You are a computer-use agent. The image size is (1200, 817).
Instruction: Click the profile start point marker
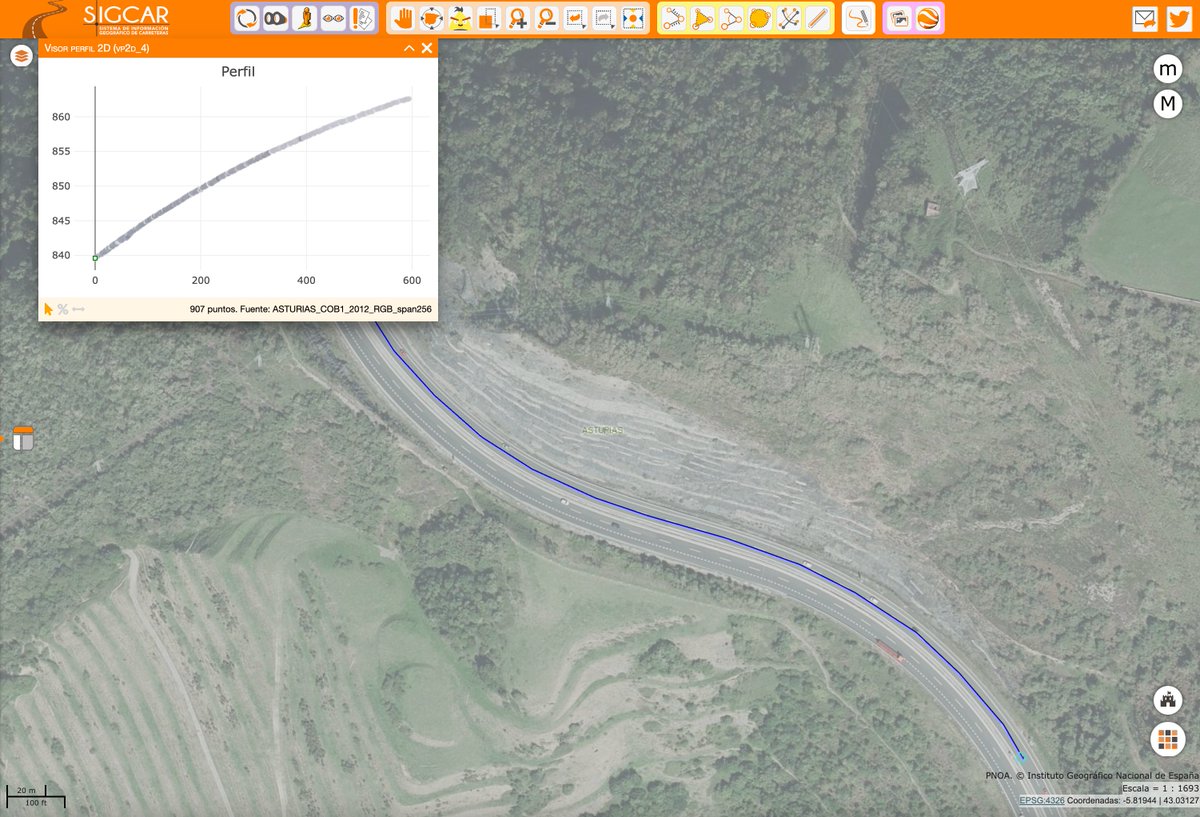(x=95, y=258)
